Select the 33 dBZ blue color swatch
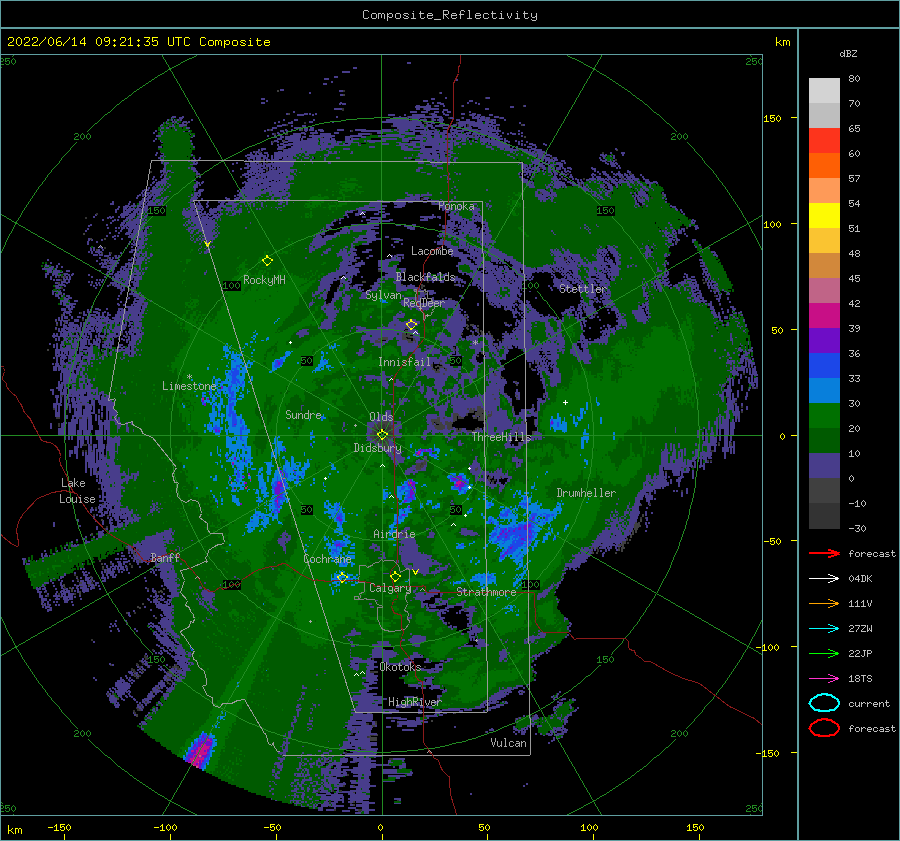 click(x=824, y=366)
